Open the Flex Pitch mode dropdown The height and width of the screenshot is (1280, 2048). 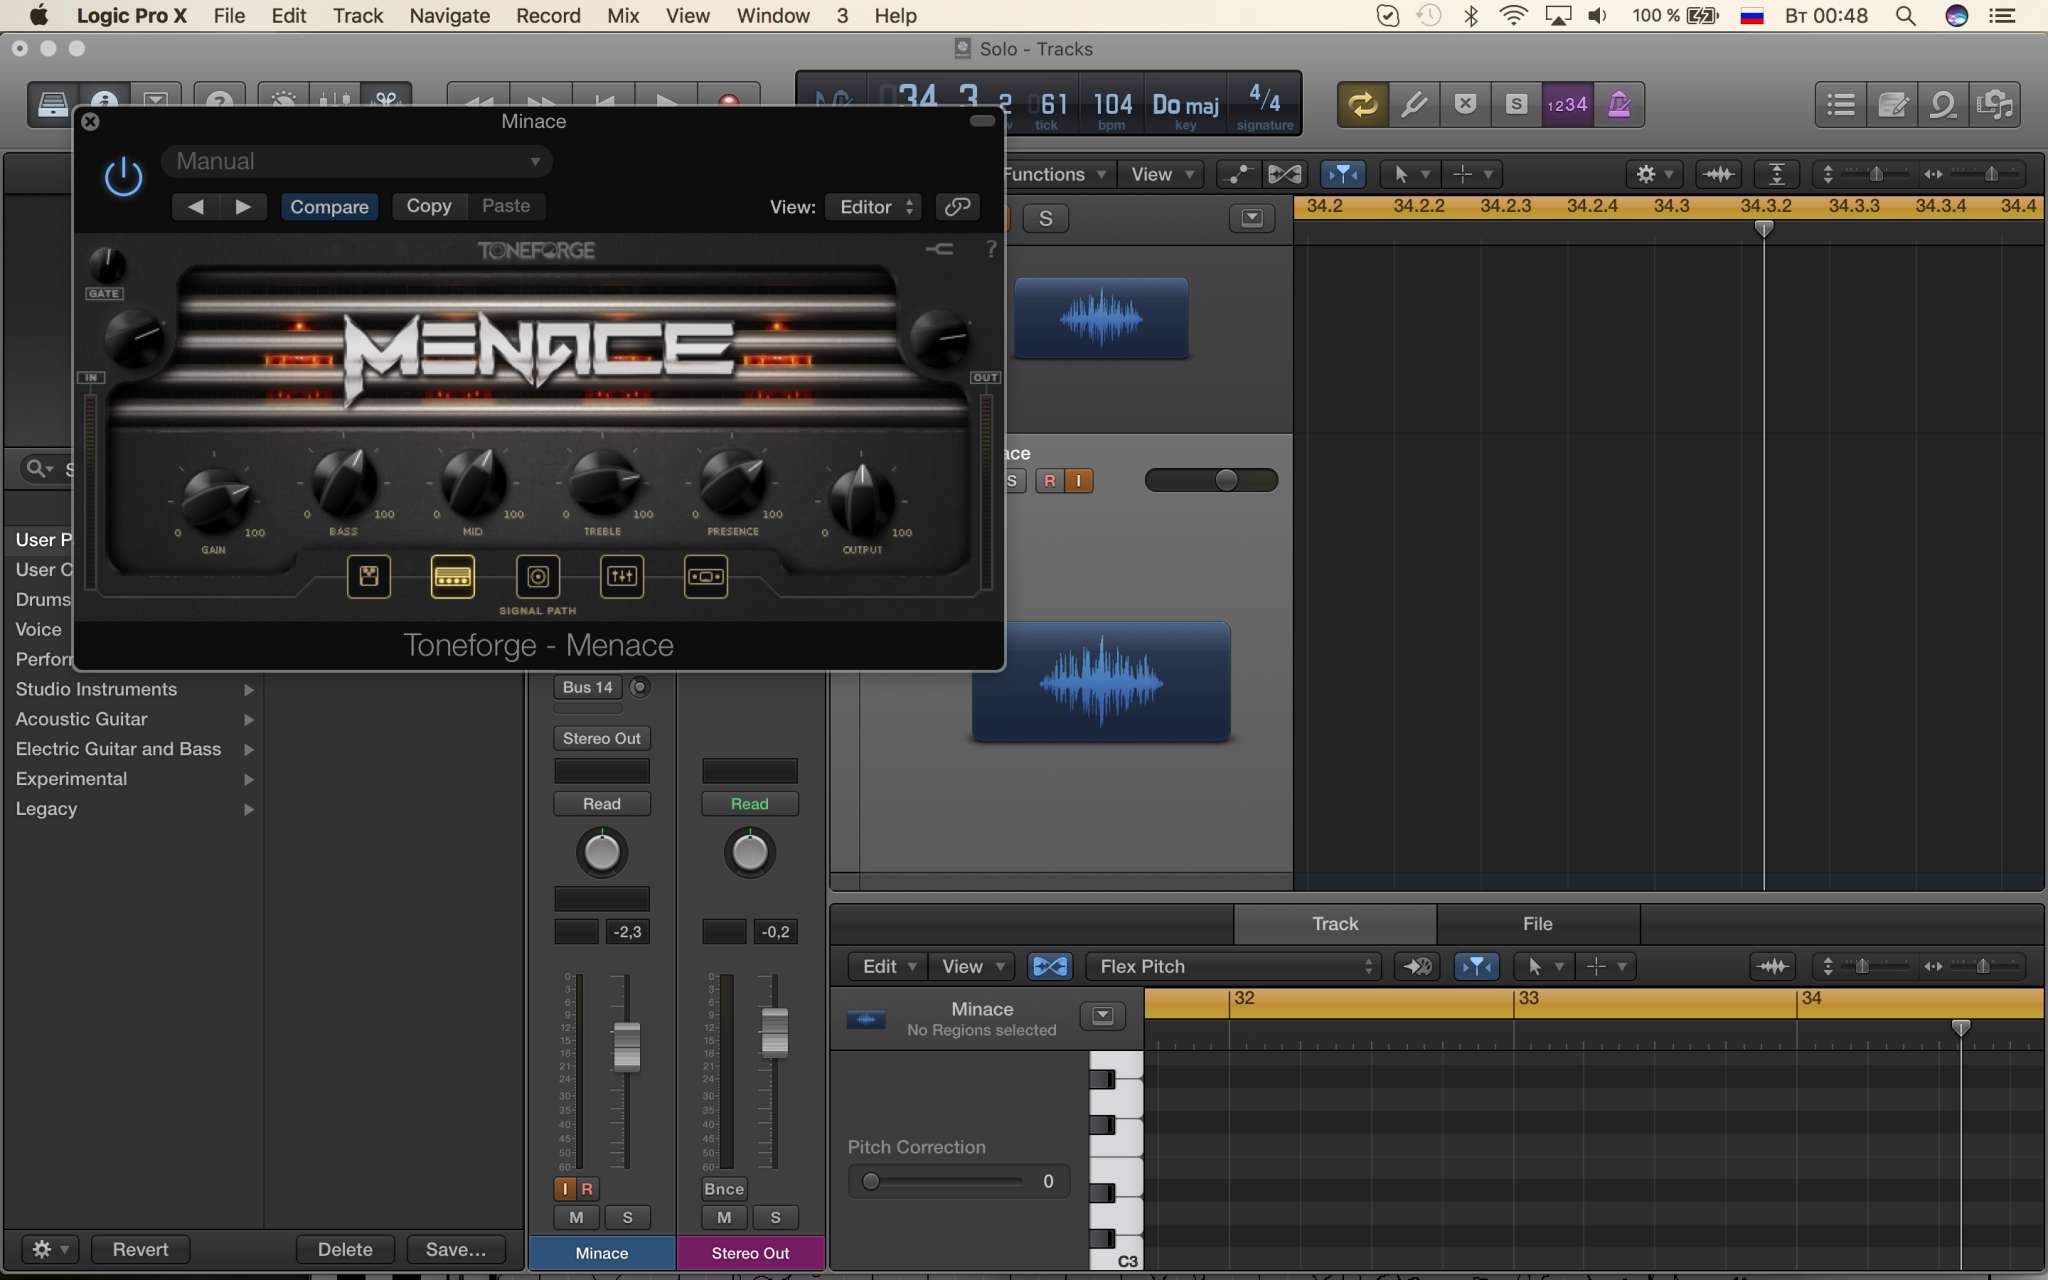[1233, 966]
